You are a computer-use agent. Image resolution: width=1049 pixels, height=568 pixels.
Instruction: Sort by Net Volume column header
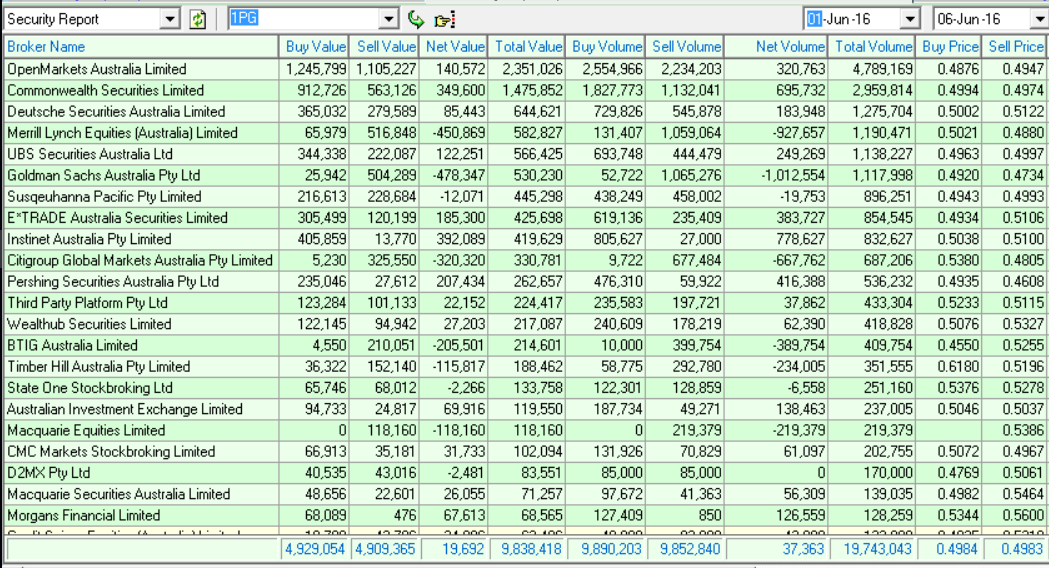(776, 47)
